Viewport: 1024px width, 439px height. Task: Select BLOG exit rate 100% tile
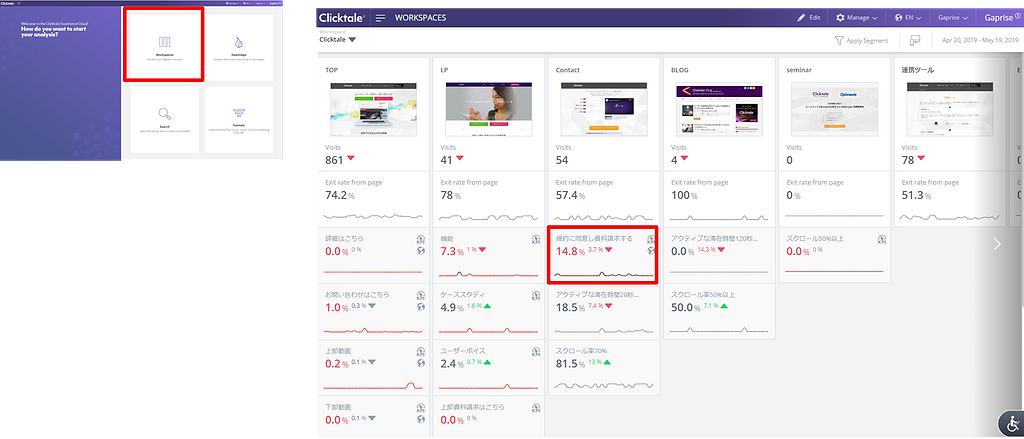tap(719, 199)
